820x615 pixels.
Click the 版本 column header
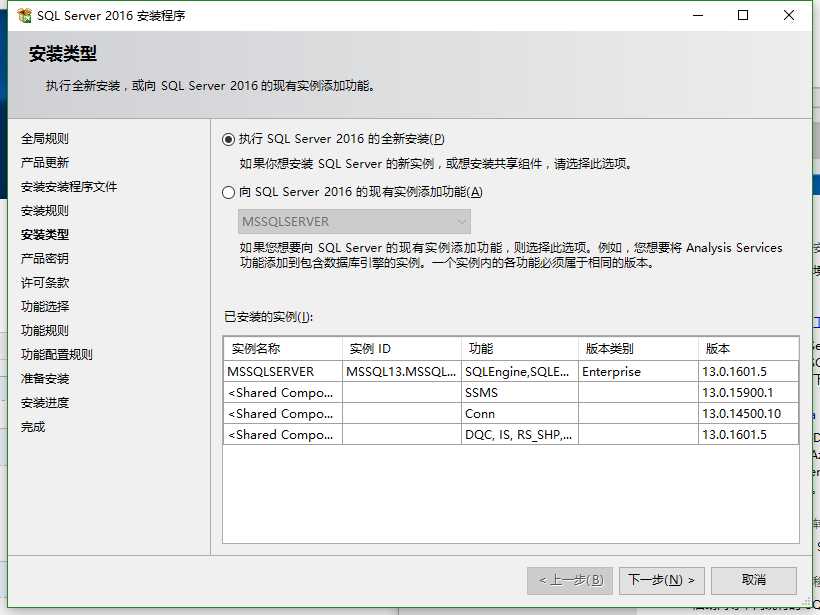tap(748, 349)
